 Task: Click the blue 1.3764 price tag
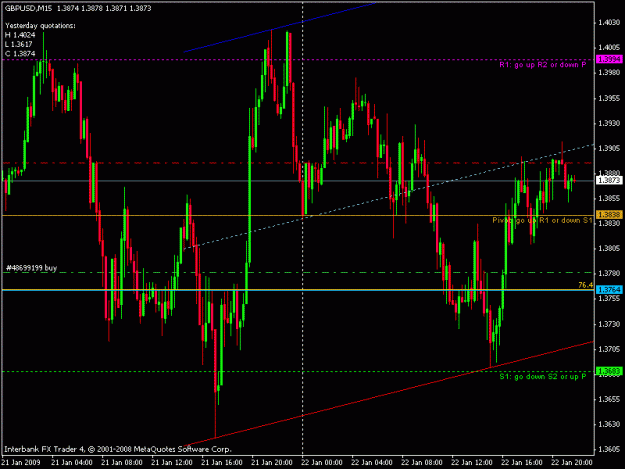[x=609, y=290]
